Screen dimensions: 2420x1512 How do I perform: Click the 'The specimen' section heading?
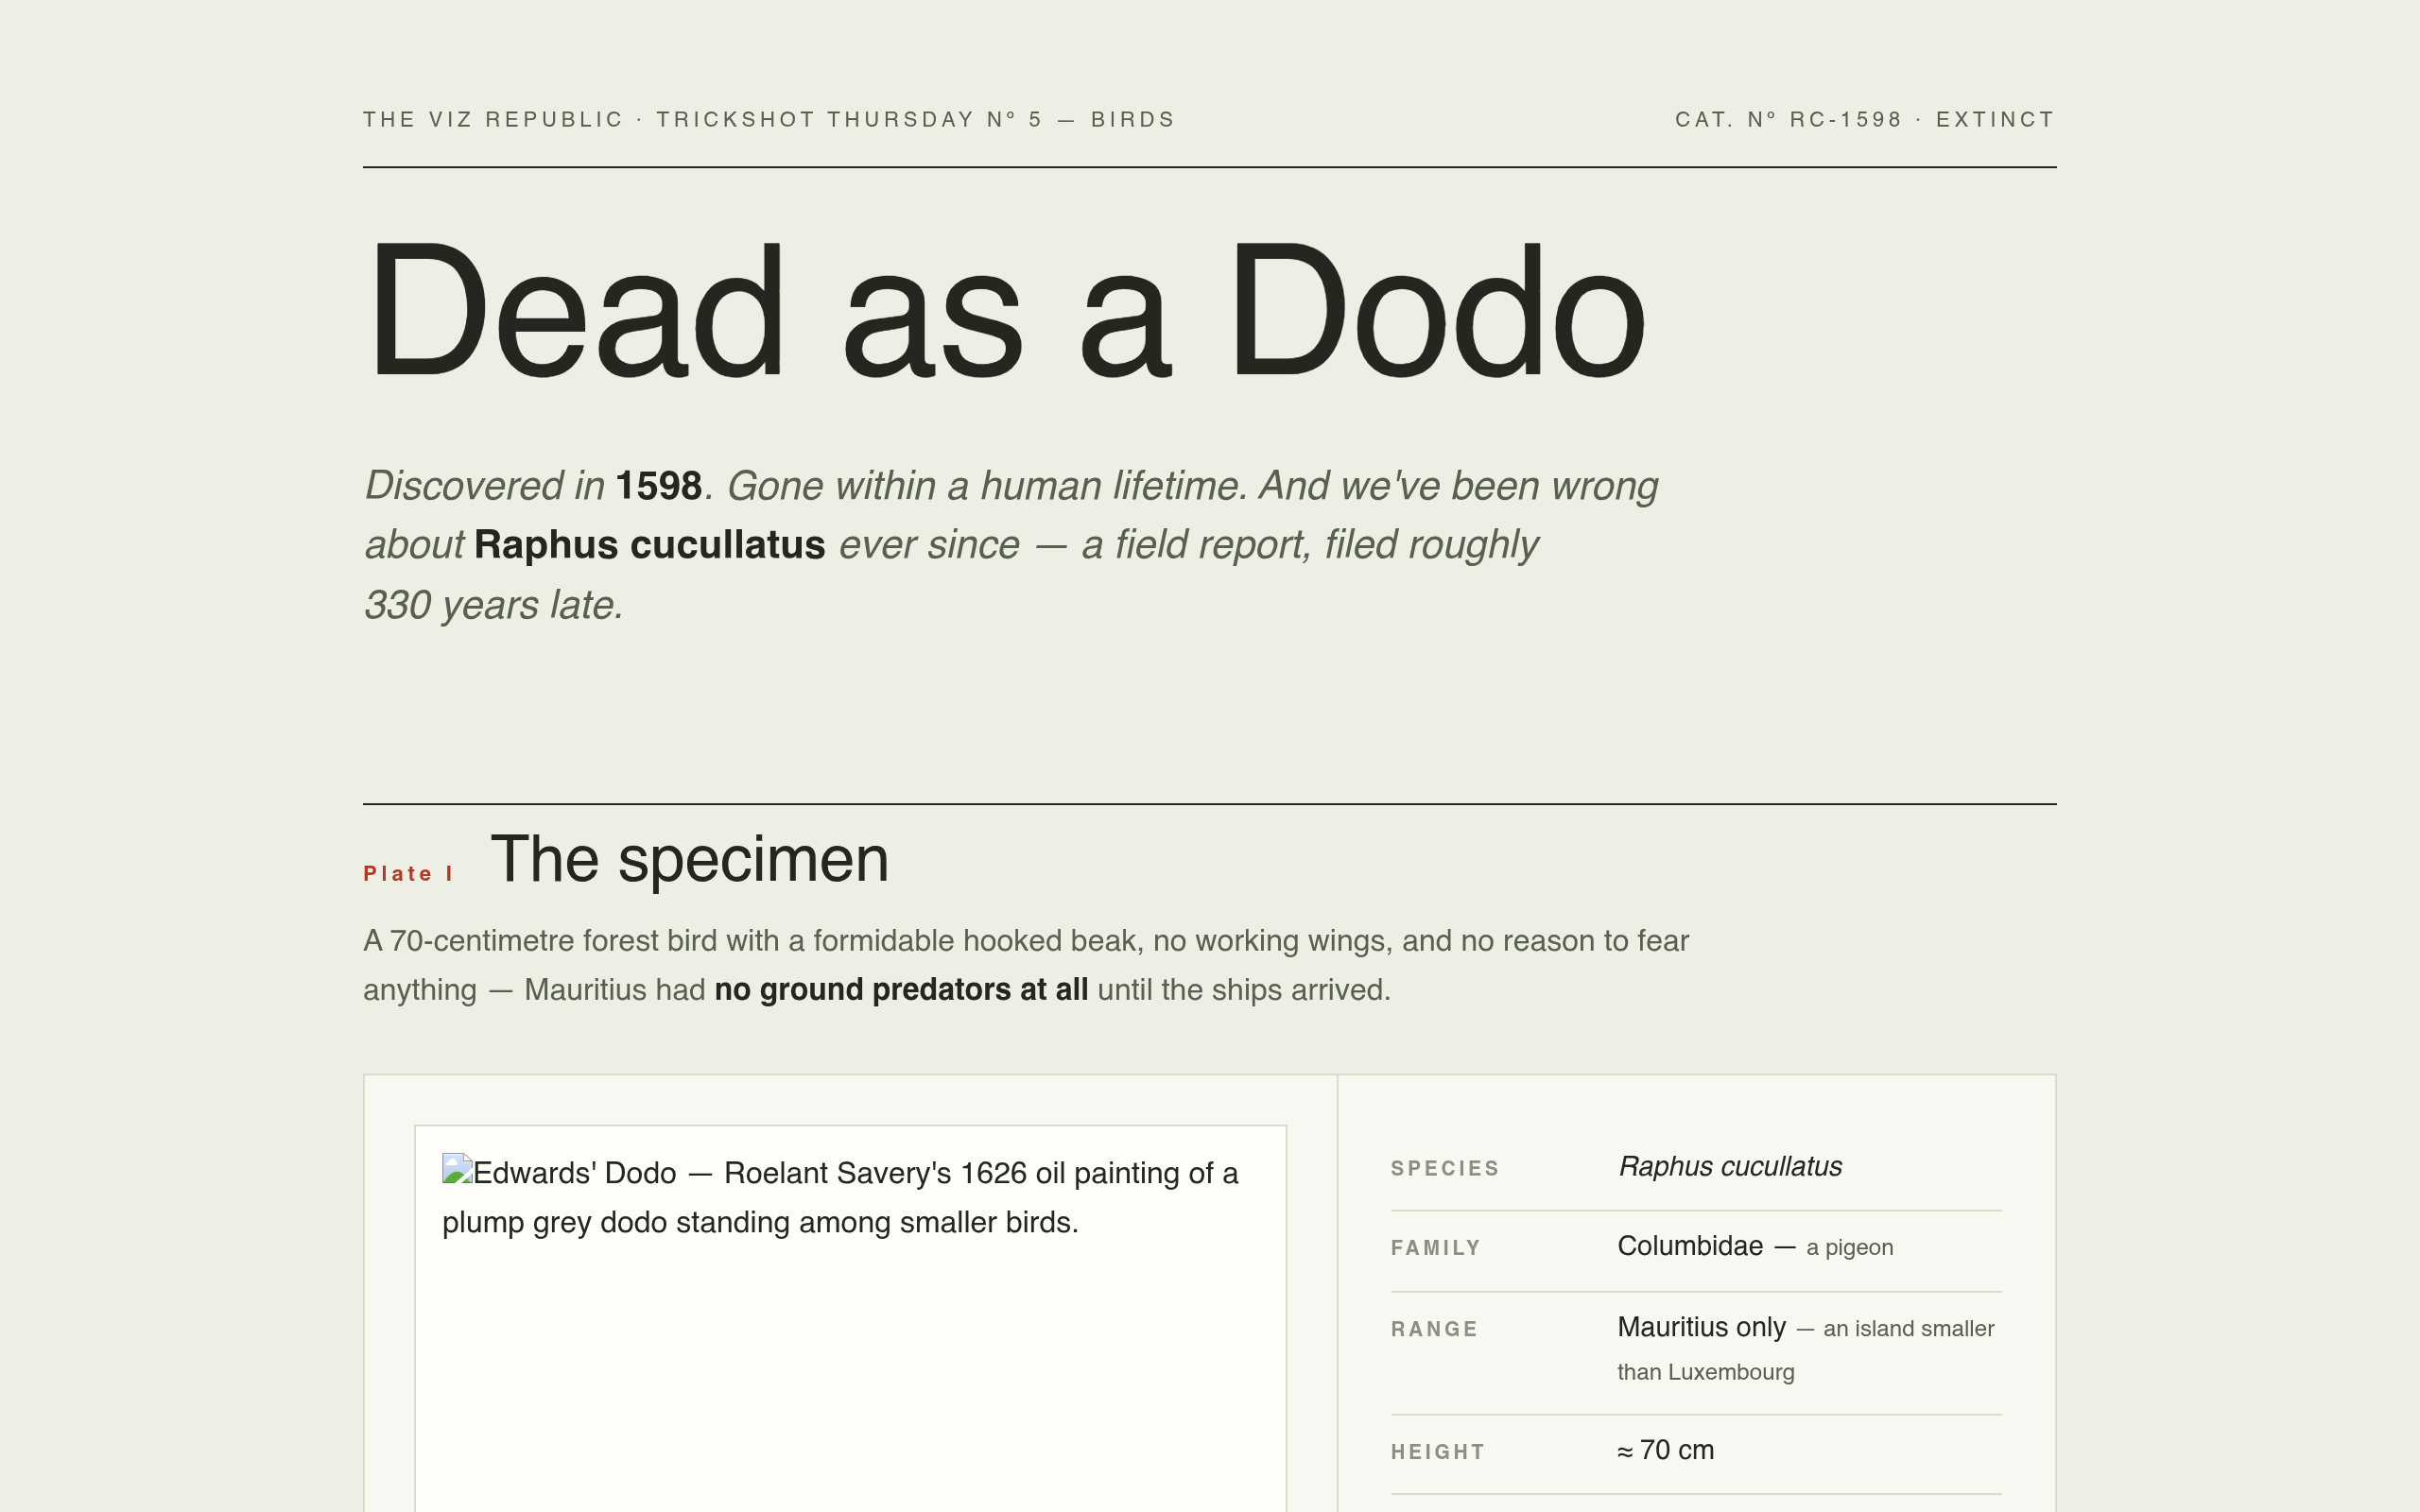pos(689,859)
